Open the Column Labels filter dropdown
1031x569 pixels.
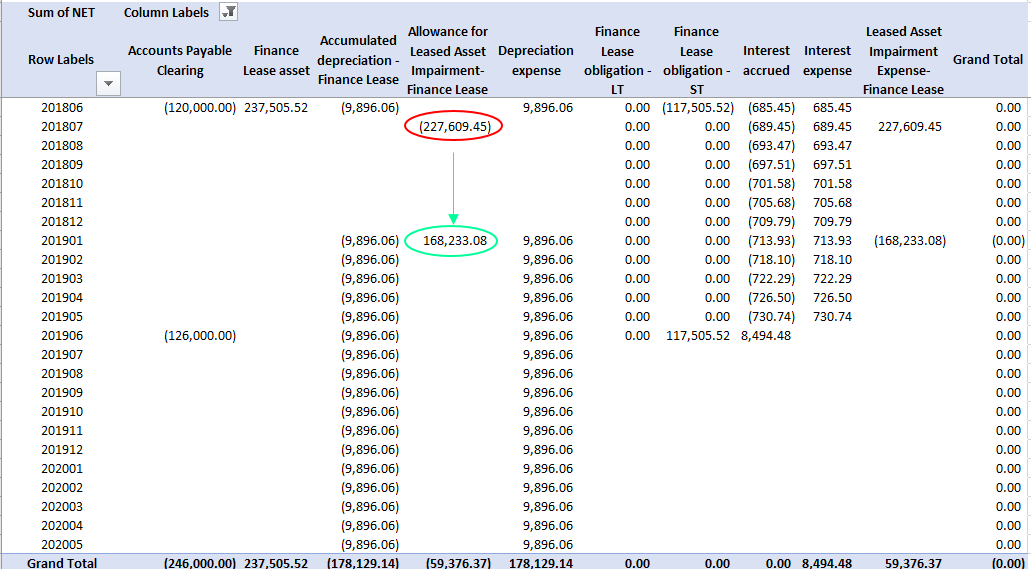coord(228,12)
